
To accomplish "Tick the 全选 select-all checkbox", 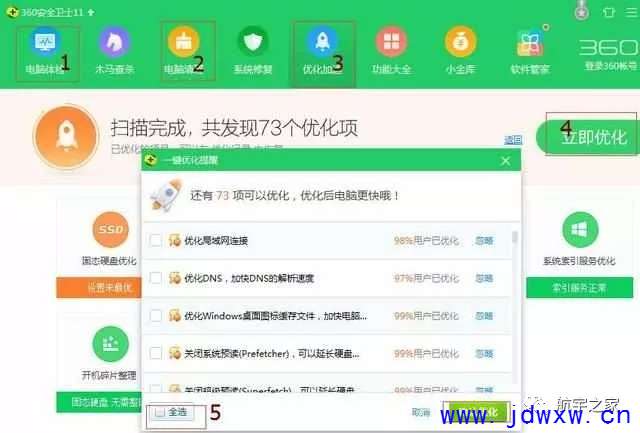I will (x=160, y=412).
